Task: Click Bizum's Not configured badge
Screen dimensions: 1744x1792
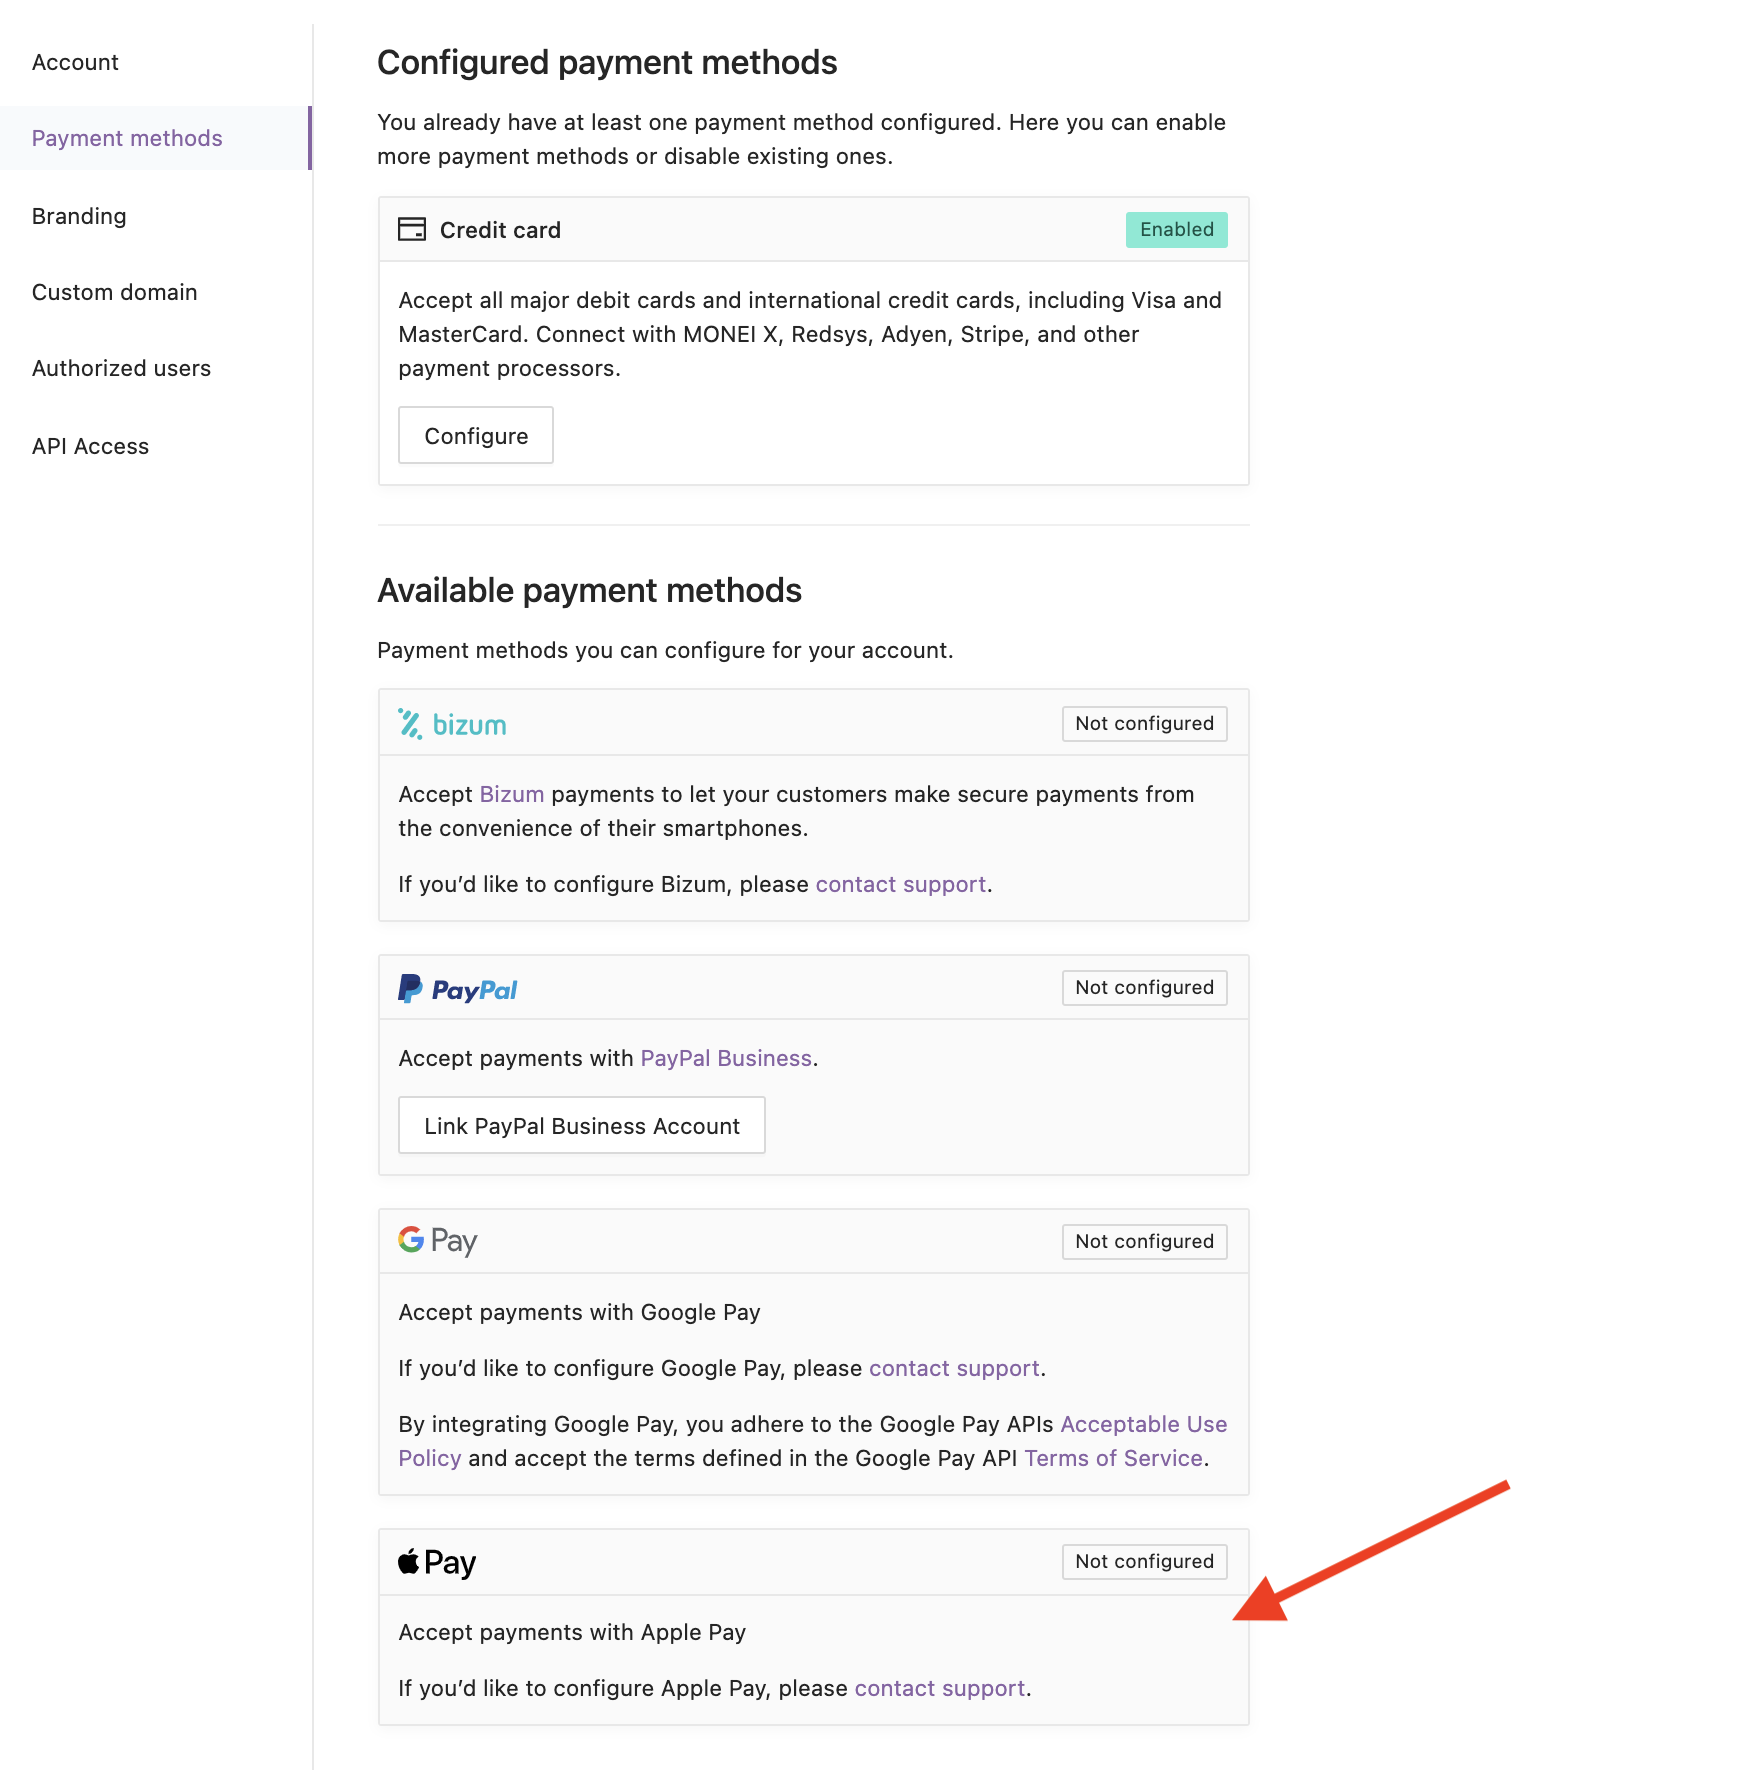Action: (x=1144, y=723)
